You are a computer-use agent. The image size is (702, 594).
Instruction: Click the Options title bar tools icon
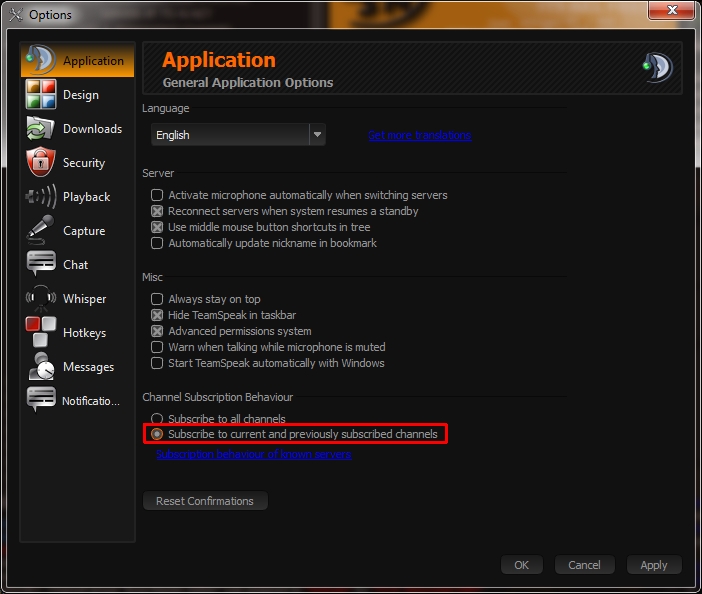(x=16, y=14)
